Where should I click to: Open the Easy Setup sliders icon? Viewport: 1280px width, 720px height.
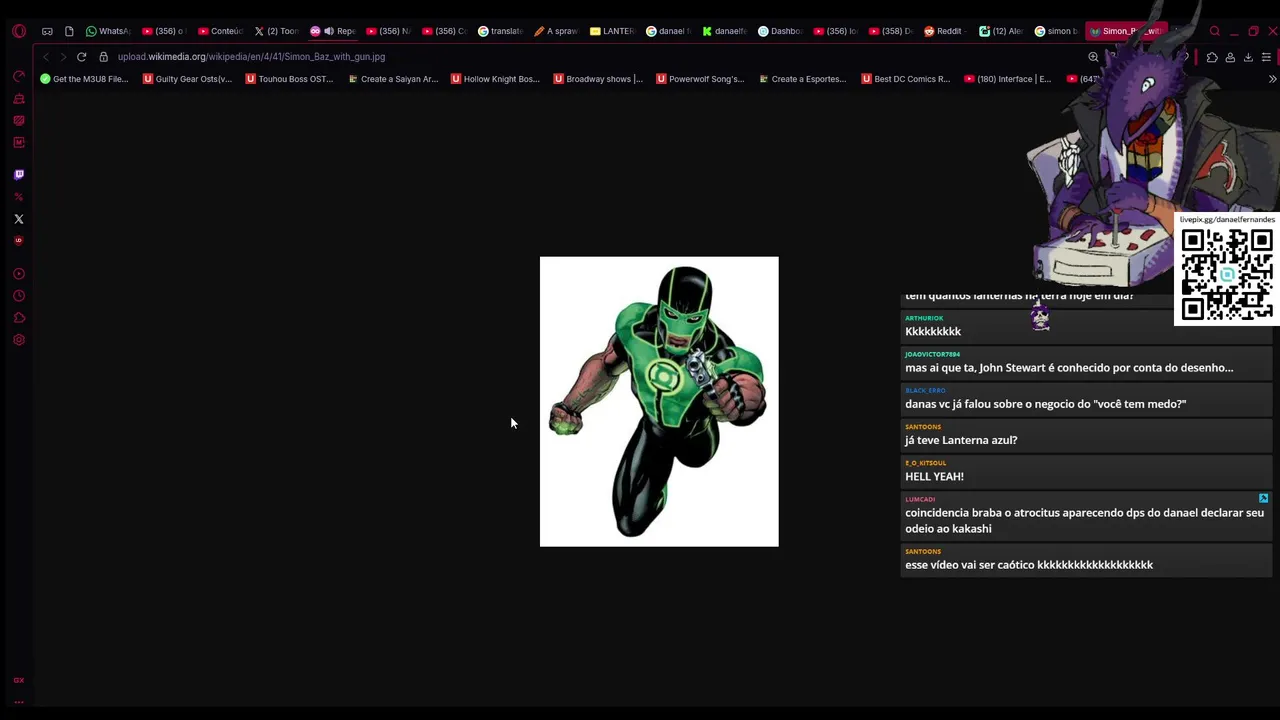1266,57
